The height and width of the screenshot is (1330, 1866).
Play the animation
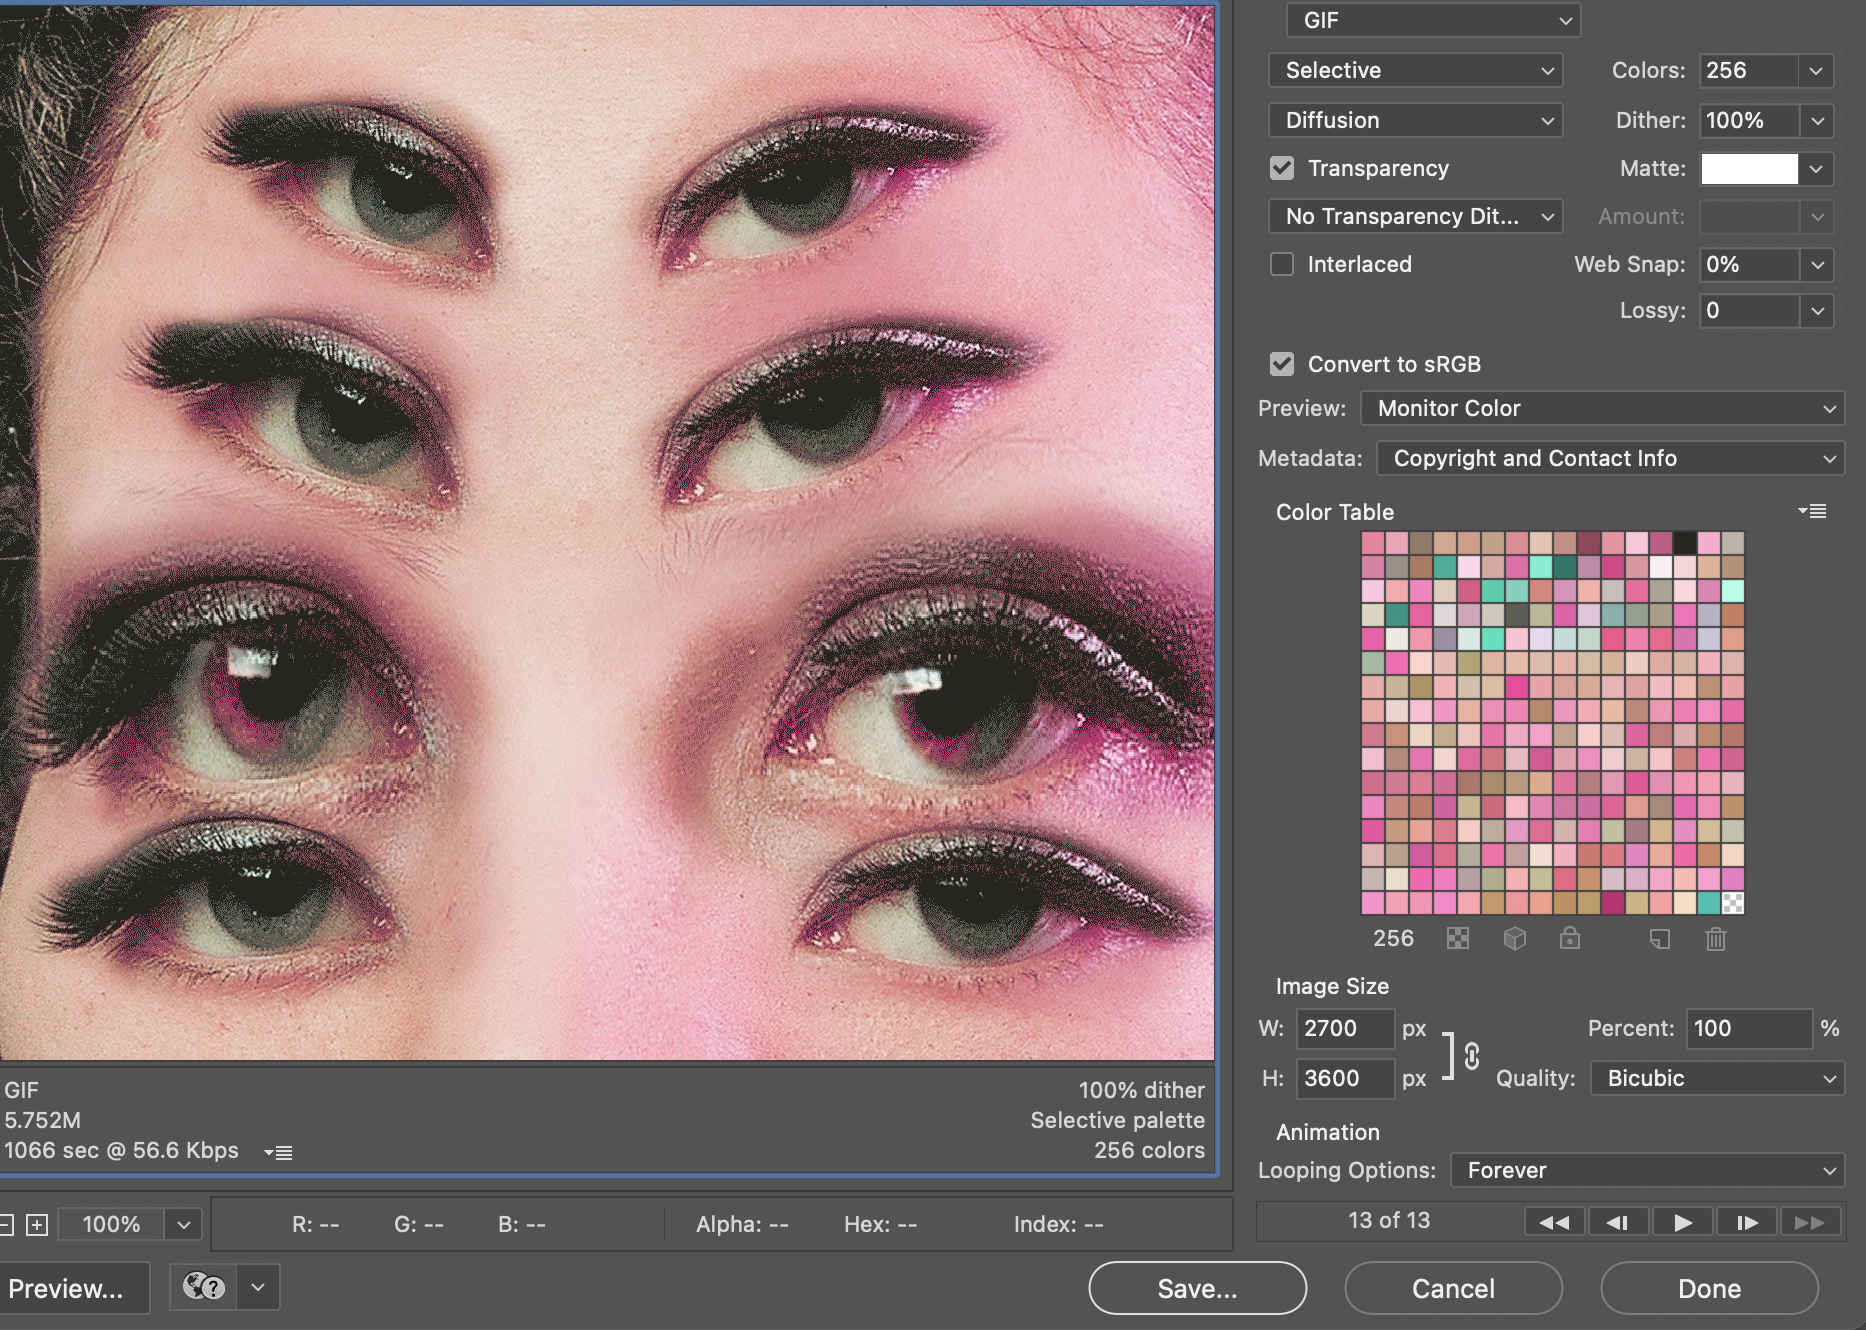[x=1683, y=1221]
